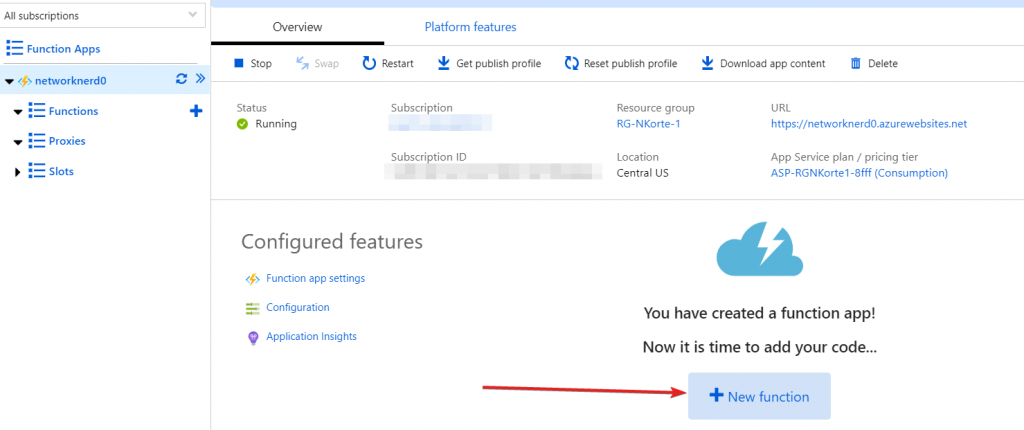This screenshot has height=430, width=1024.
Task: Open resource group RG-NKorte-1
Action: 648,124
